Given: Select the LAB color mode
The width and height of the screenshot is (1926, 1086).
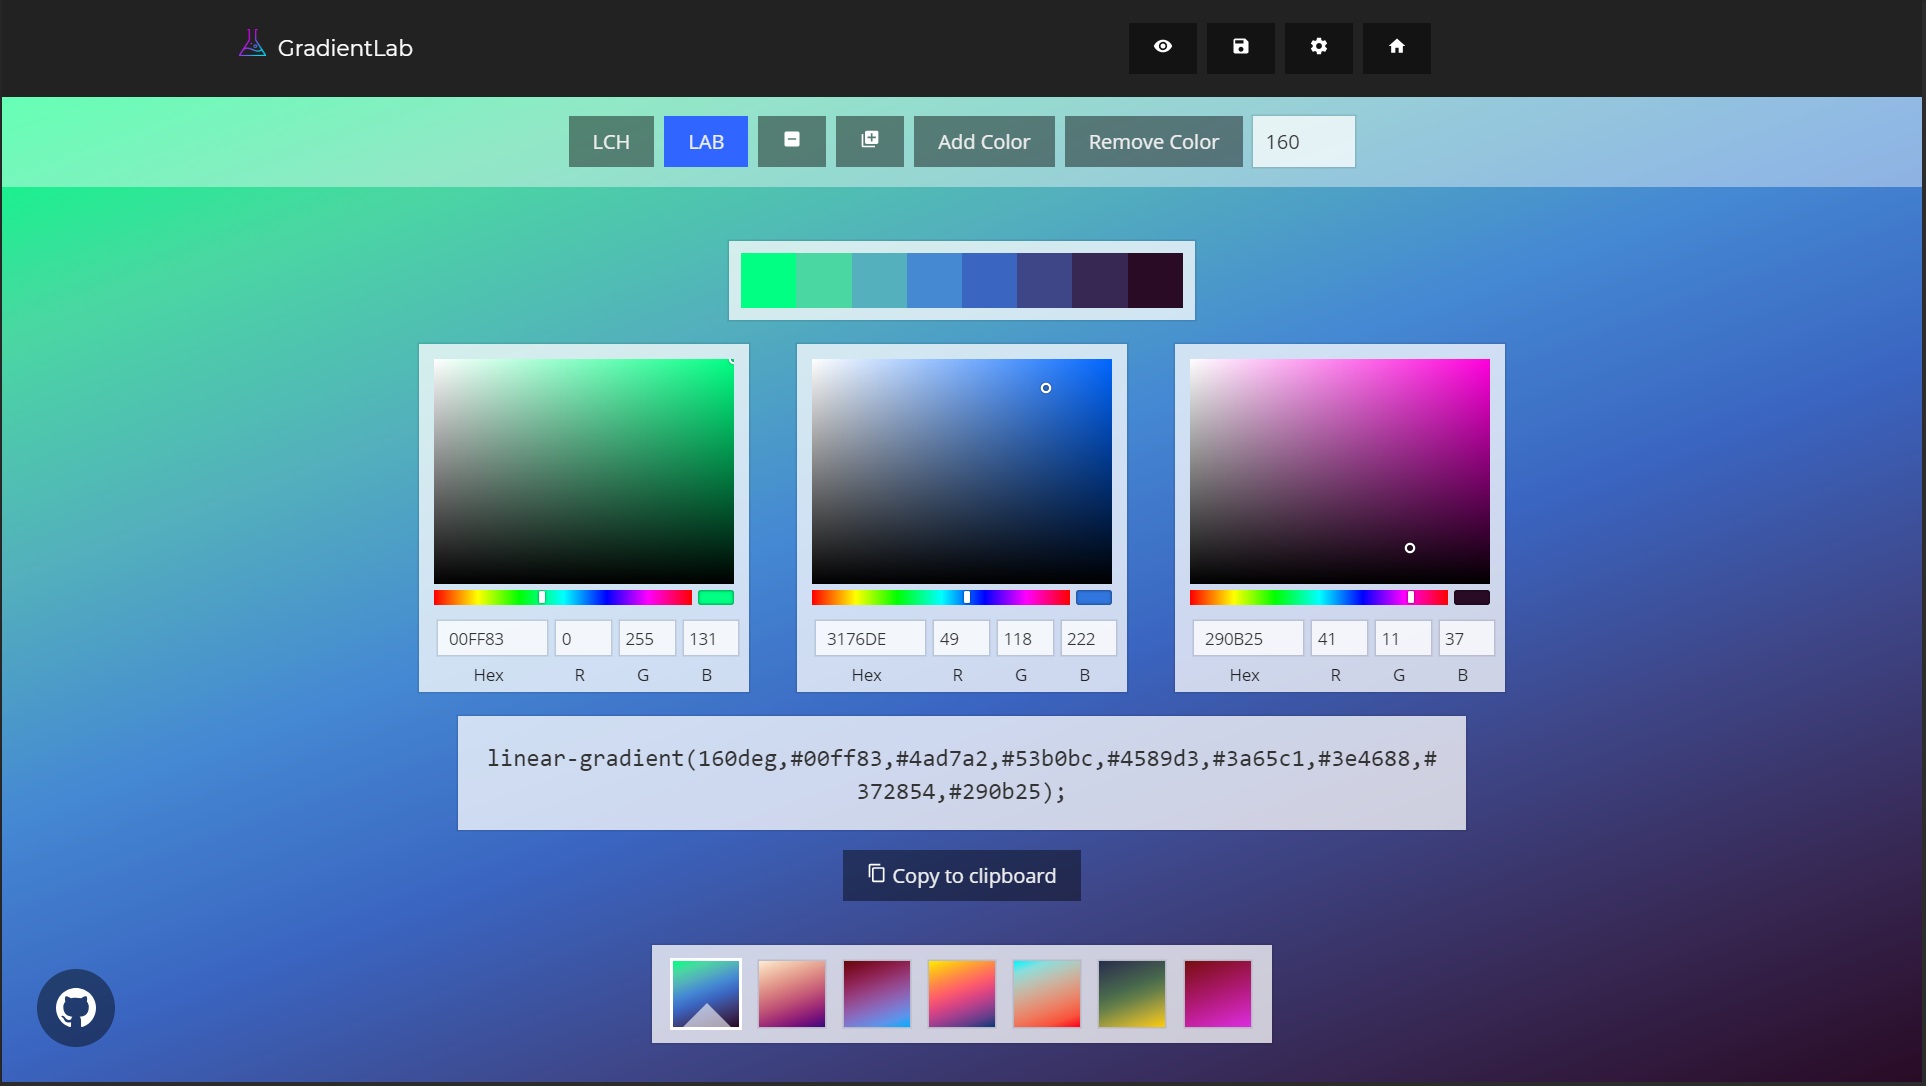Looking at the screenshot, I should (705, 141).
